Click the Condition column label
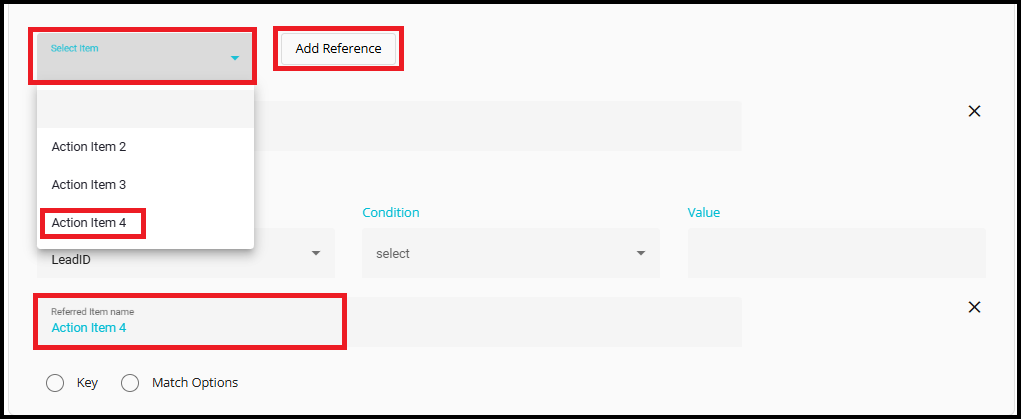The height and width of the screenshot is (419, 1021). (x=390, y=213)
